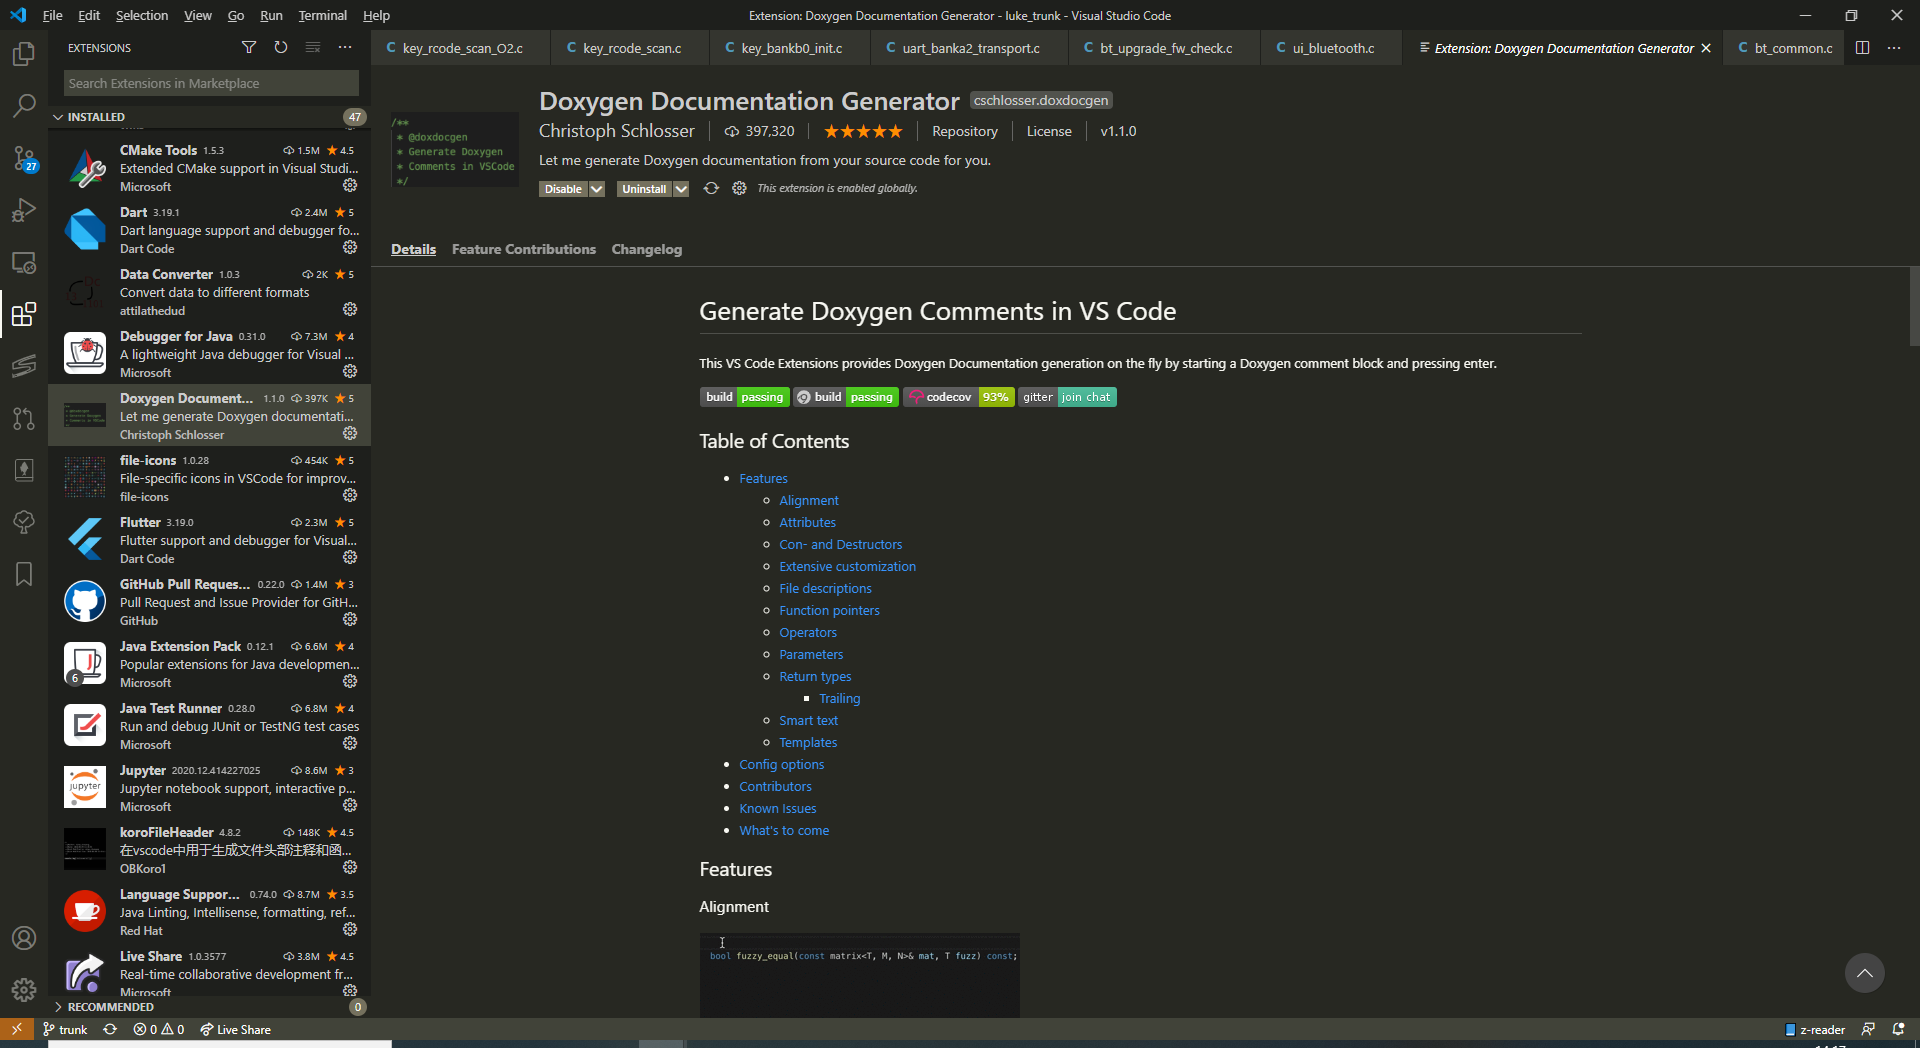Click in Search Extensions in Marketplace field
Viewport: 1920px width, 1048px height.
211,83
